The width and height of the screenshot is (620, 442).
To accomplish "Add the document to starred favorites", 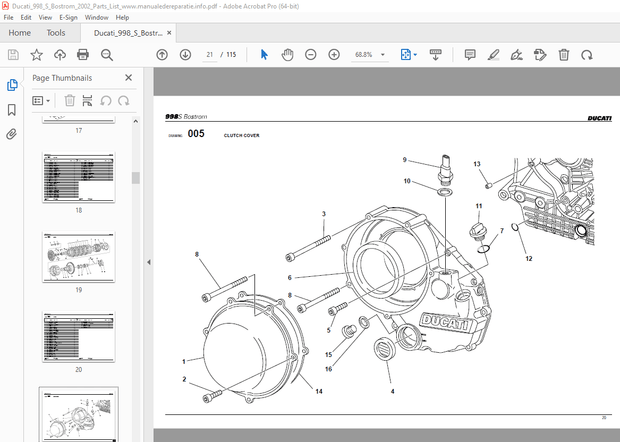I will coord(36,55).
